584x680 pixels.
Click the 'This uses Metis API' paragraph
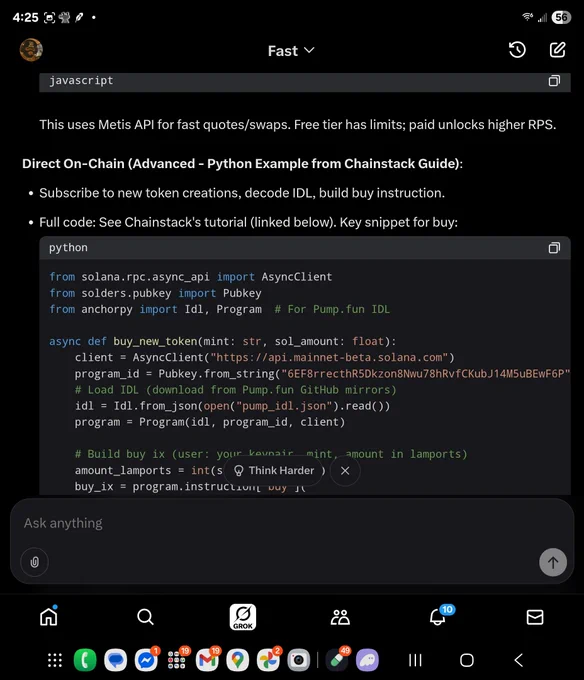pyautogui.click(x=297, y=125)
